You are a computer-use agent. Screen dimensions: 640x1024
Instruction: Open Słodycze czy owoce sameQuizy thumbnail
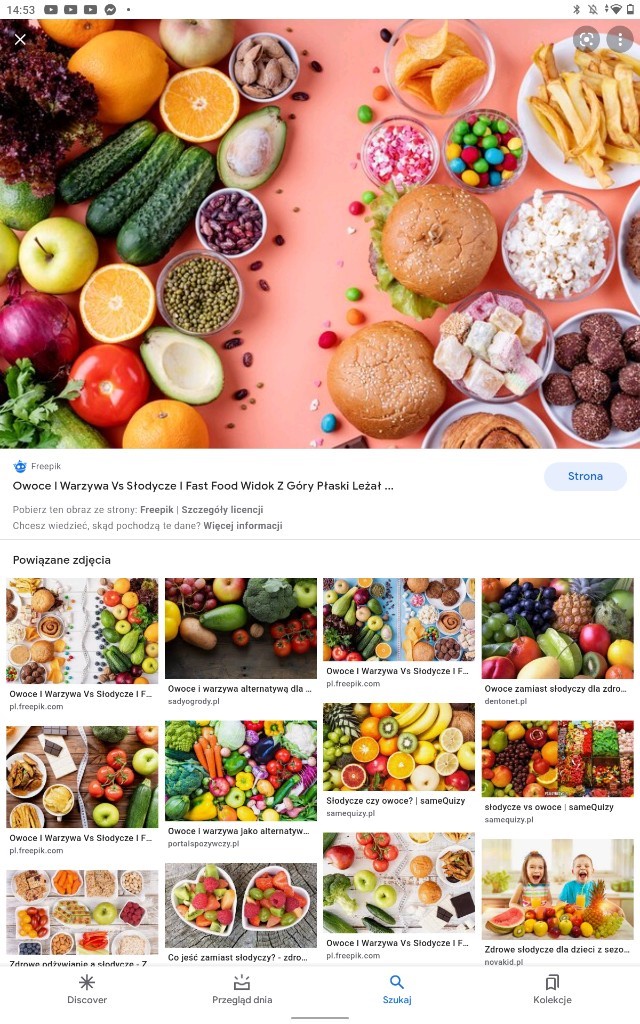399,747
